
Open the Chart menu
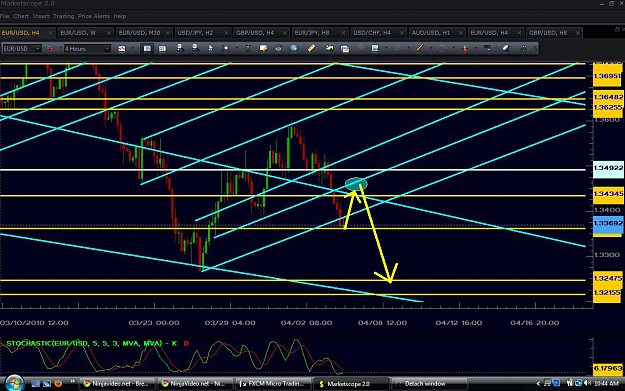tap(21, 16)
